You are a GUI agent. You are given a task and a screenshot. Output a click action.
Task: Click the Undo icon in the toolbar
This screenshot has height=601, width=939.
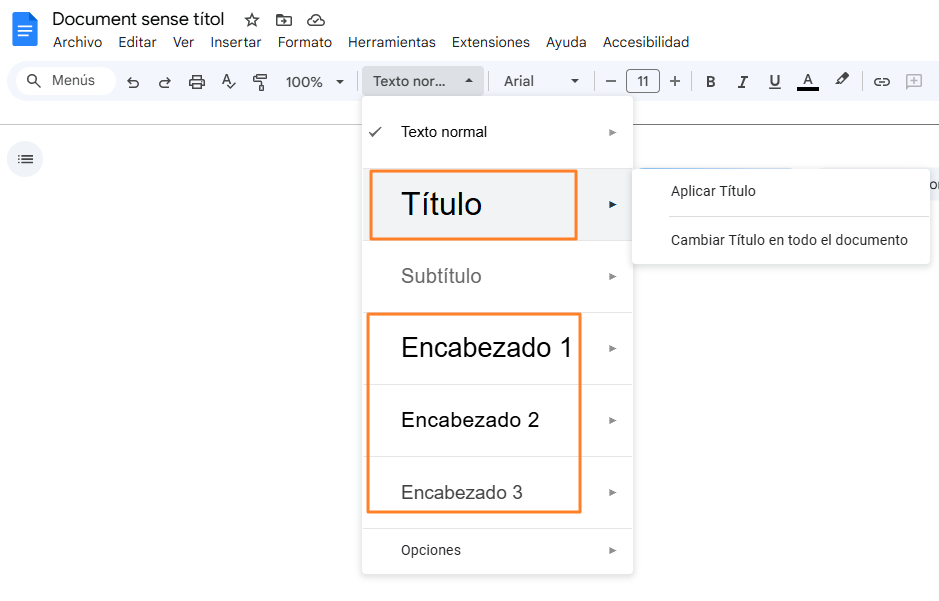click(x=133, y=81)
